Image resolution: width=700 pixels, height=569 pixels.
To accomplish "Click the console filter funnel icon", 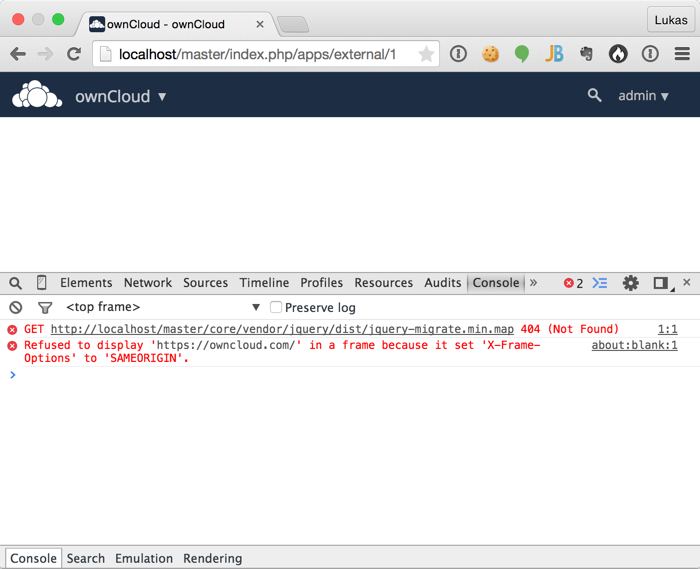I will (44, 308).
